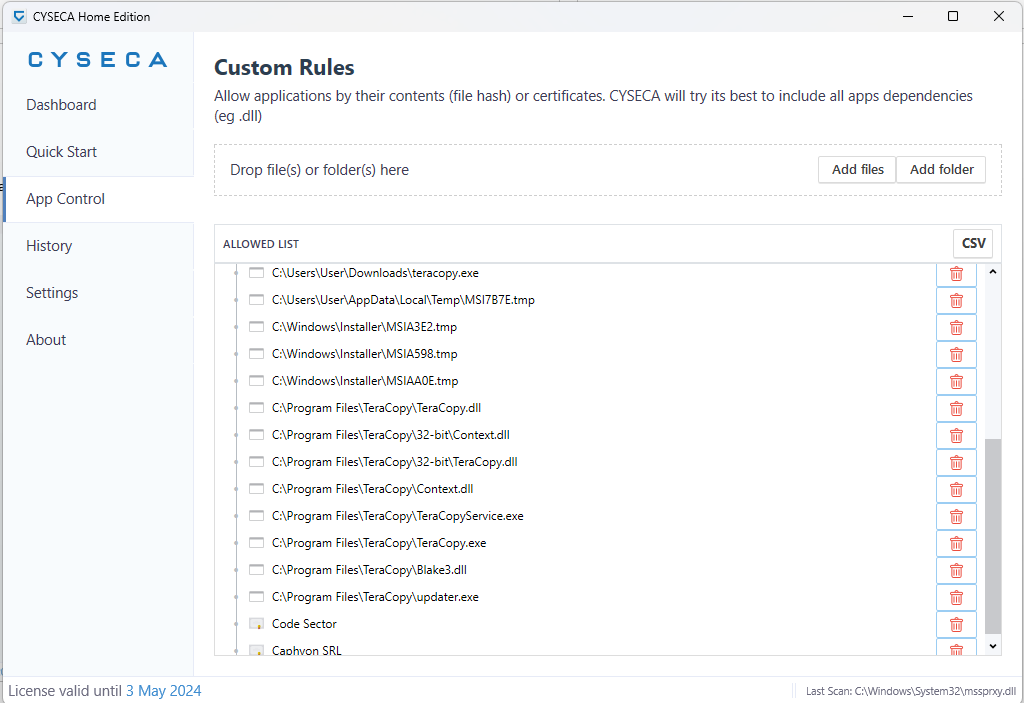The height and width of the screenshot is (703, 1024).
Task: Click the Add folder button
Action: 941,170
